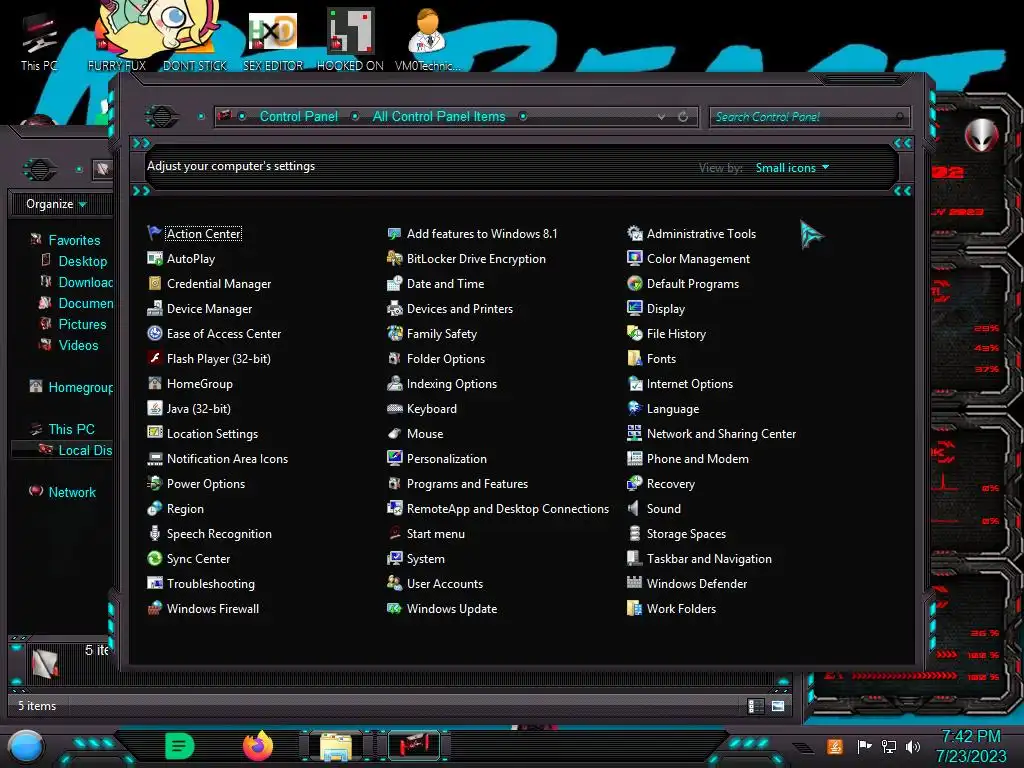Viewport: 1024px width, 768px height.
Task: Click Control Panel in the address breadcrumb
Action: tap(298, 116)
